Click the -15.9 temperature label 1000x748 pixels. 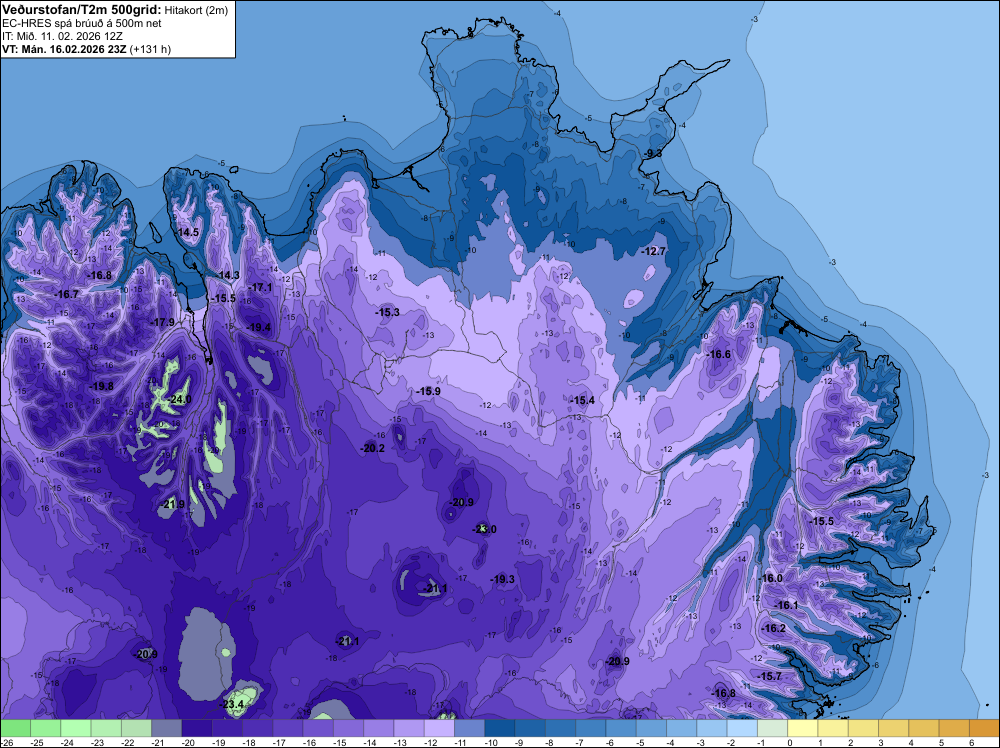428,391
